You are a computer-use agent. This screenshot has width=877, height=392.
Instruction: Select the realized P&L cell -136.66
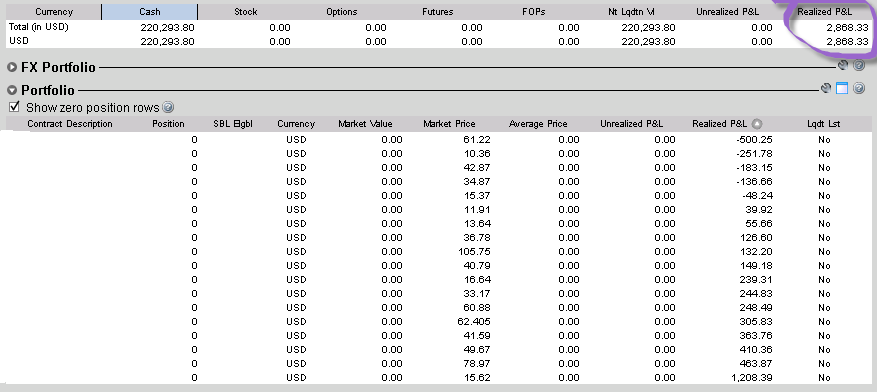tap(755, 181)
